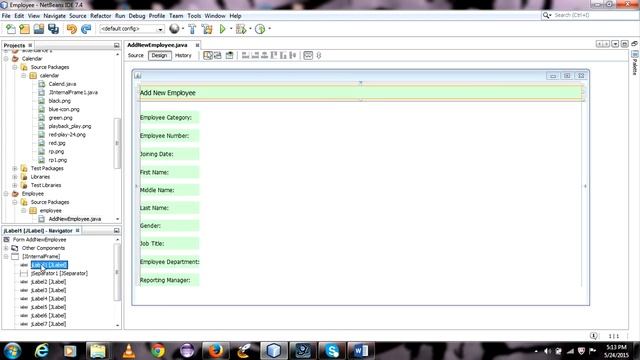The height and width of the screenshot is (360, 640).
Task: Click the Preview Design icon
Action: (x=229, y=56)
